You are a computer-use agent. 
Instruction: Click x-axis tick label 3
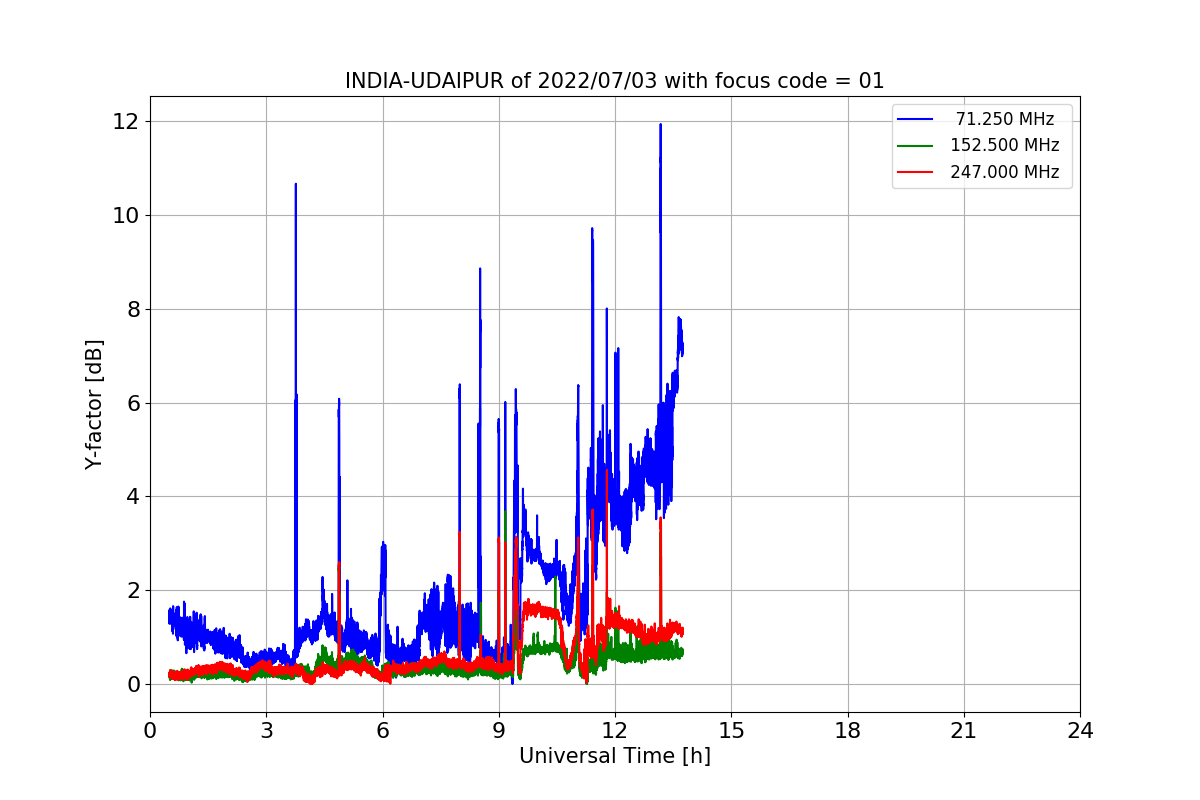tap(266, 730)
